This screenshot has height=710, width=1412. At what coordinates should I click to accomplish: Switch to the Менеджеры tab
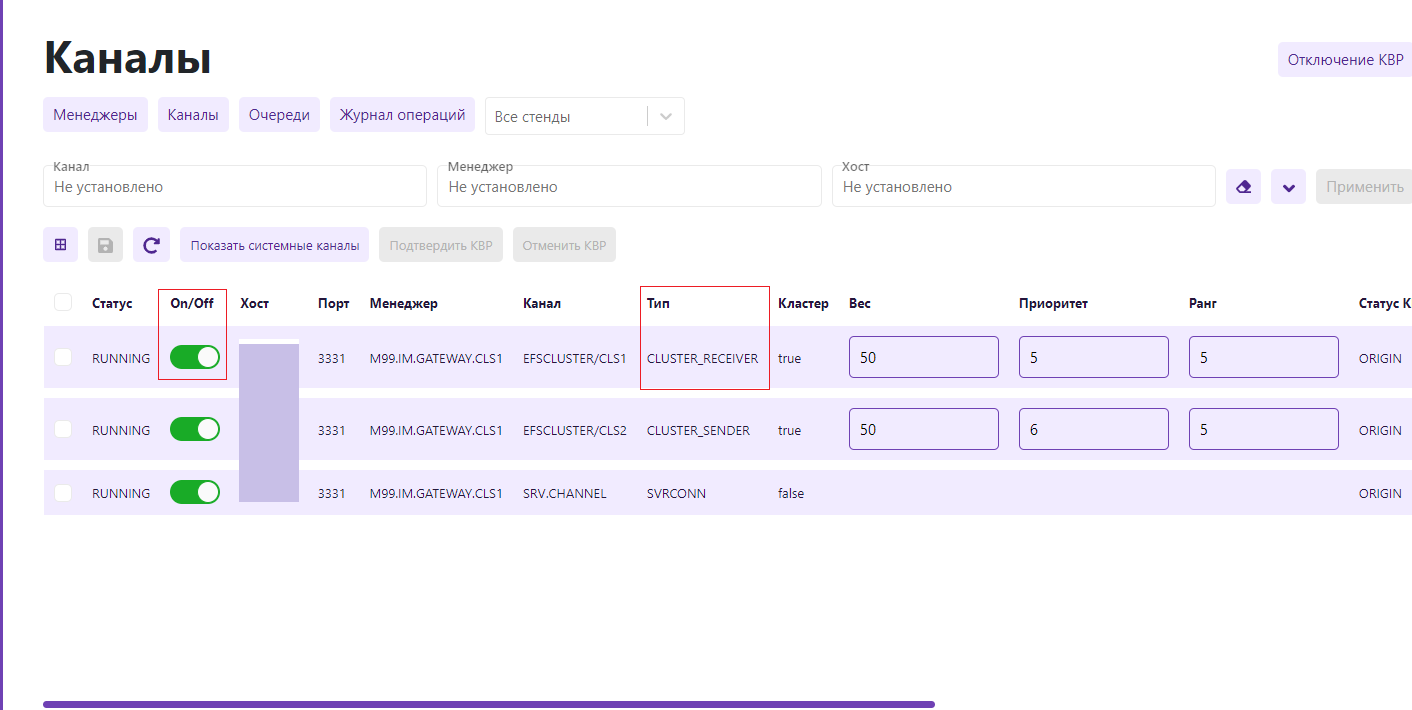pyautogui.click(x=95, y=115)
